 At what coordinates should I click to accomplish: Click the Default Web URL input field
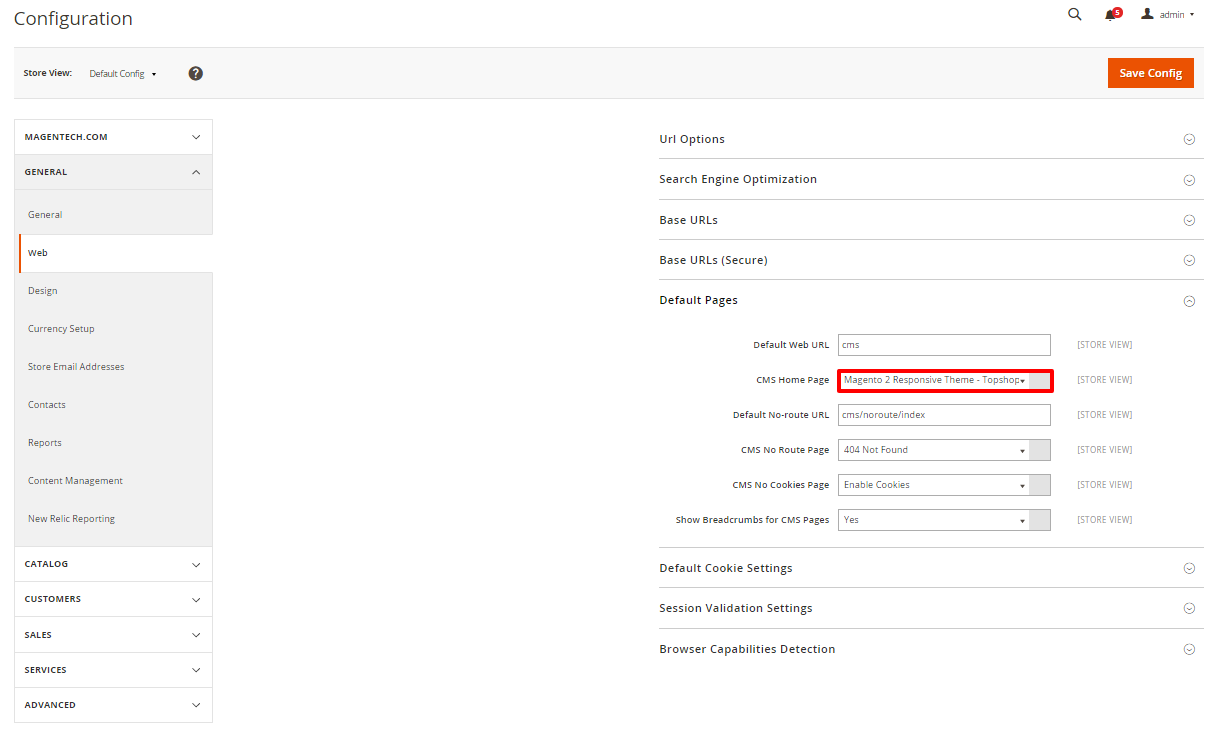[944, 345]
